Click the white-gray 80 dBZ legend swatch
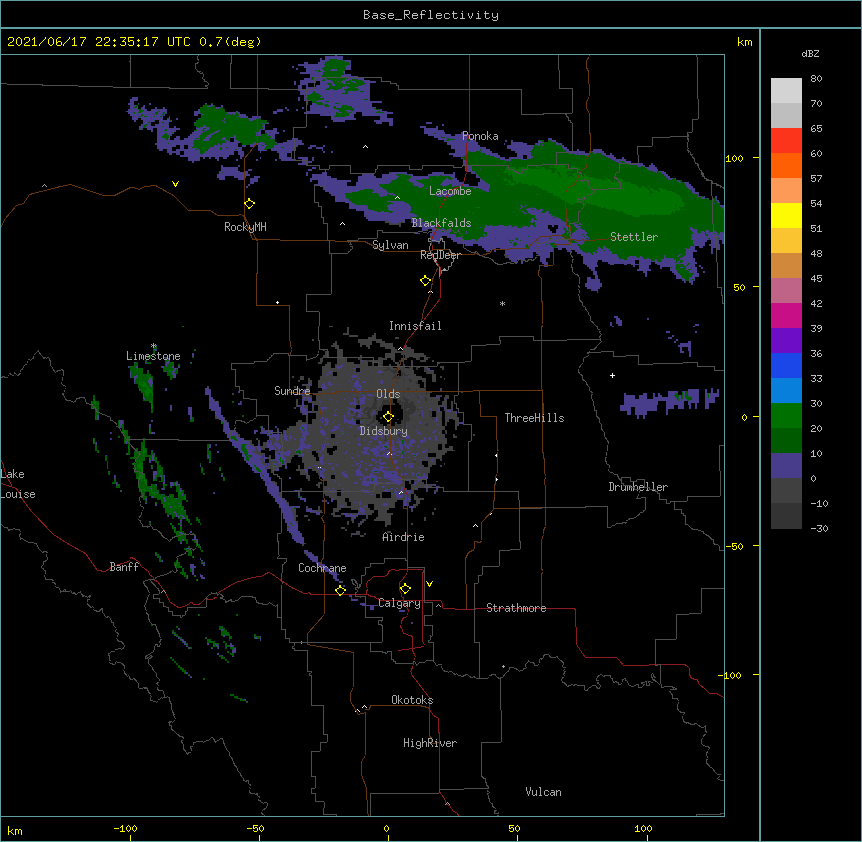 786,90
